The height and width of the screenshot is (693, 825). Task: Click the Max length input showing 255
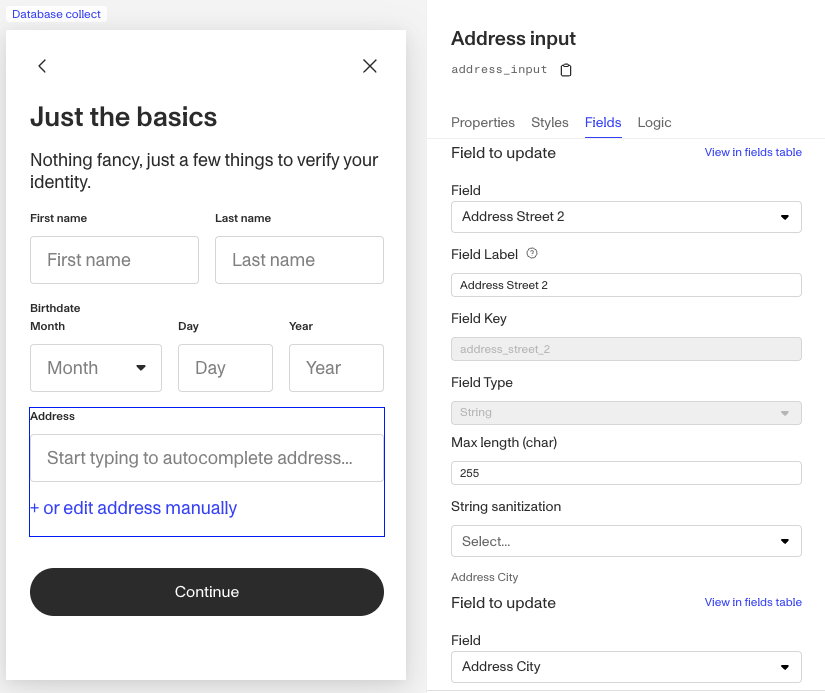coord(626,472)
